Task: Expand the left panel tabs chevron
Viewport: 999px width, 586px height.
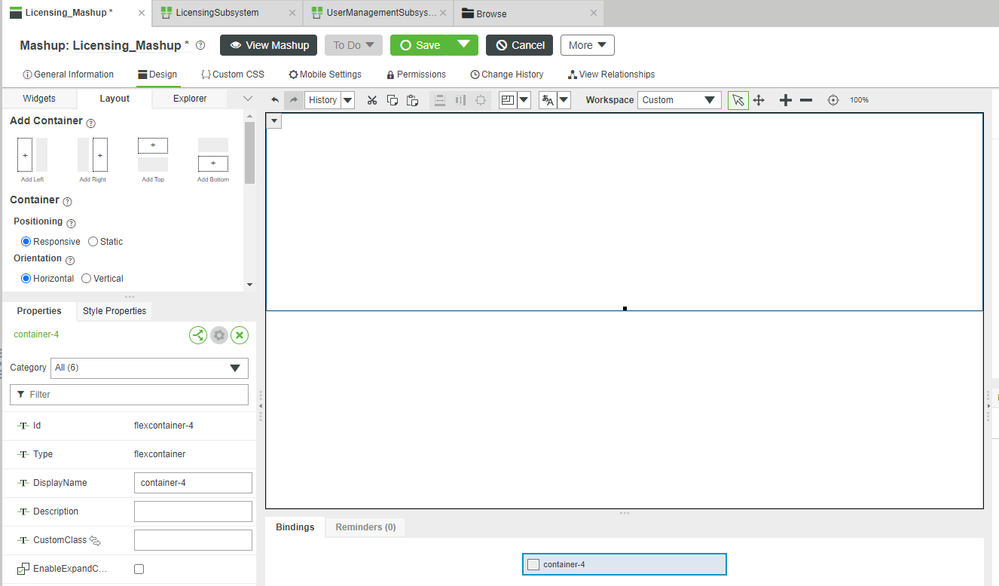Action: tap(248, 98)
